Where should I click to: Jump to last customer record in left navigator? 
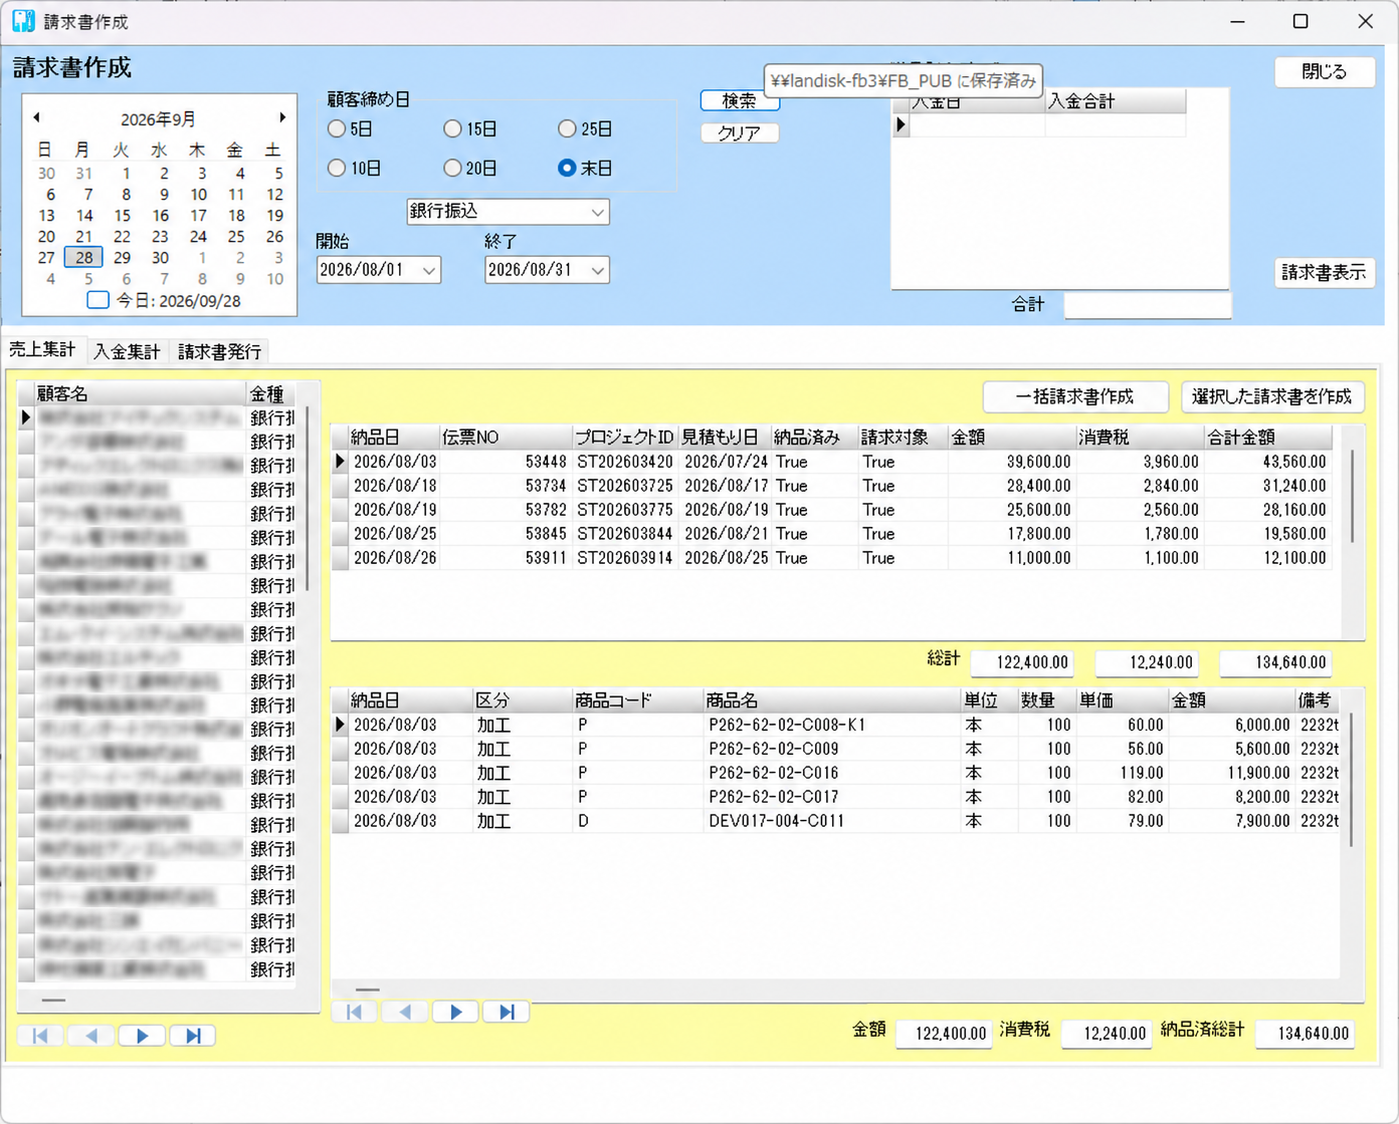(193, 1036)
